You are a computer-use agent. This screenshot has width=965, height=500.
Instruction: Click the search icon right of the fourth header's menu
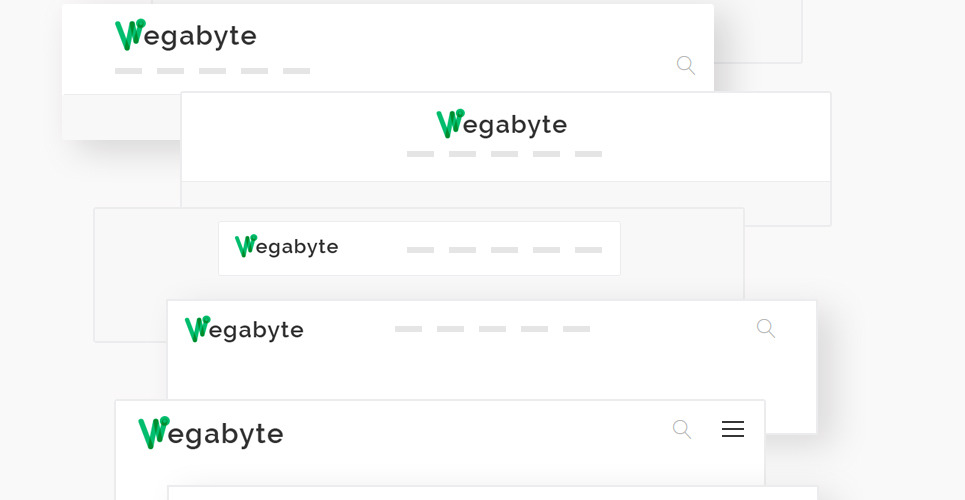tap(766, 328)
